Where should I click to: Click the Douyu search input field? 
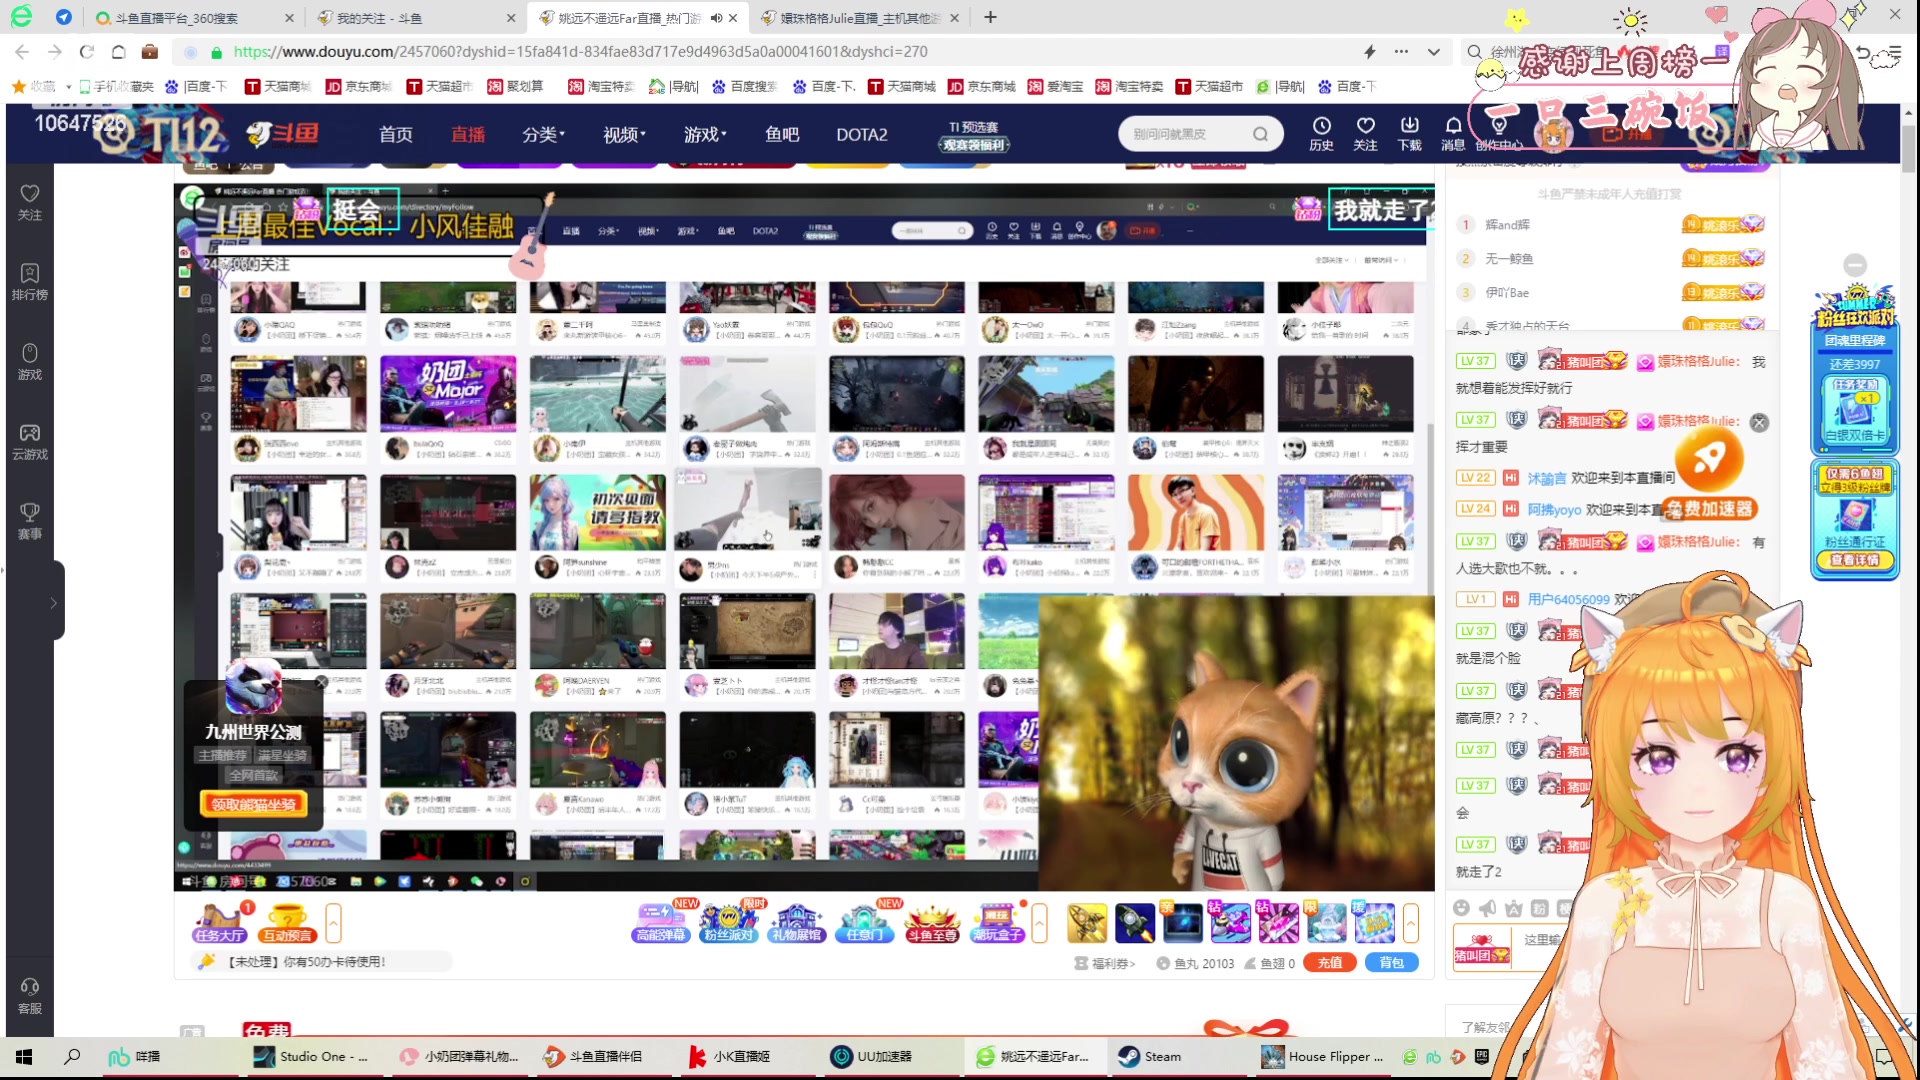(1185, 134)
